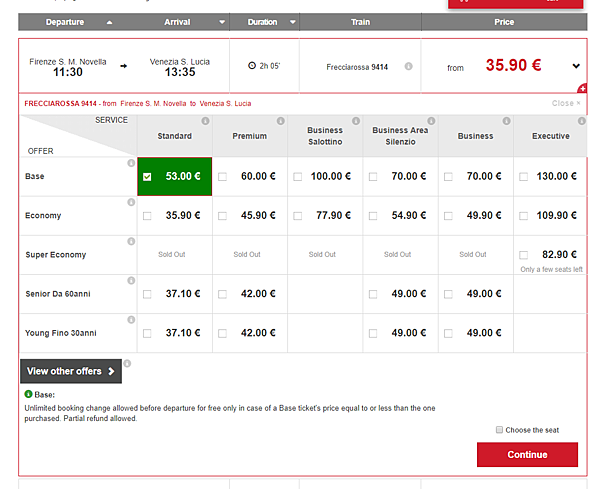The image size is (600, 489).
Task: Open info icon for Base offer
Action: tap(131, 163)
